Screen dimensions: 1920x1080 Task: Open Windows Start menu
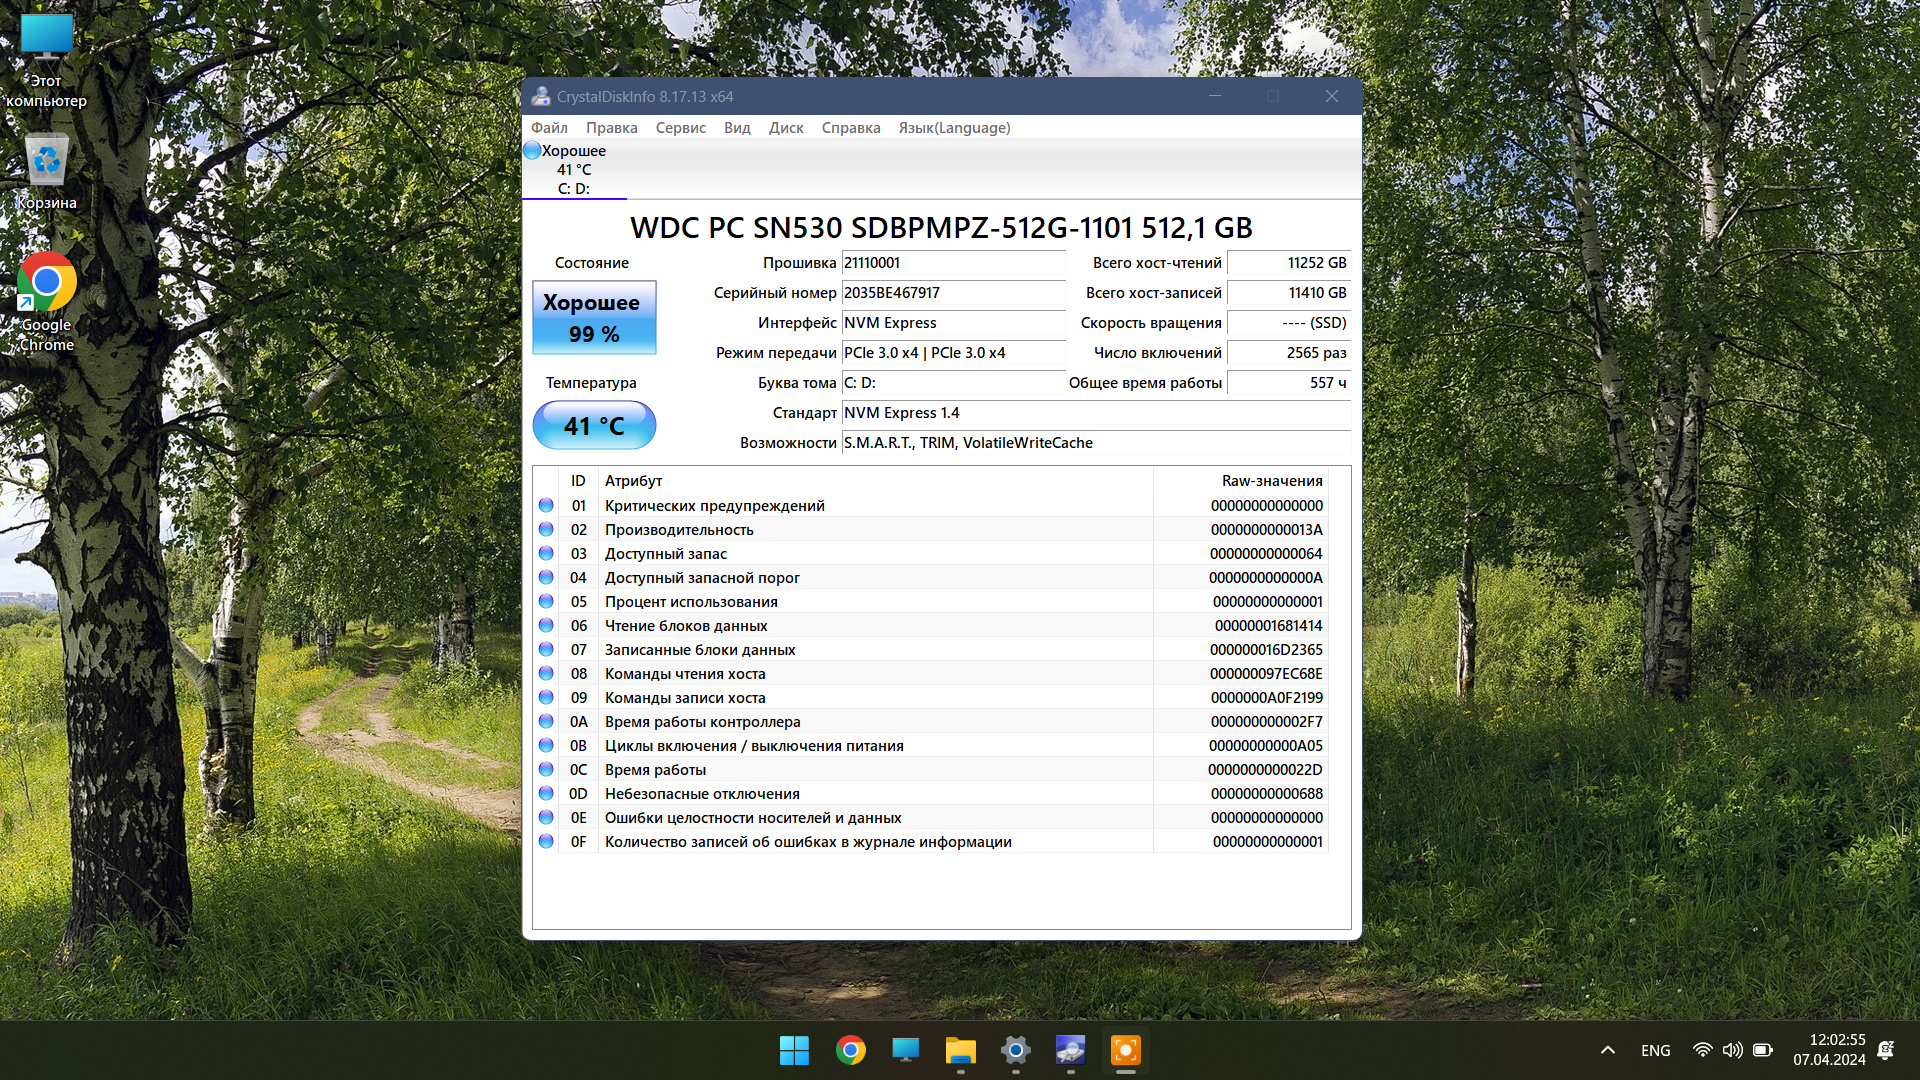point(795,1050)
